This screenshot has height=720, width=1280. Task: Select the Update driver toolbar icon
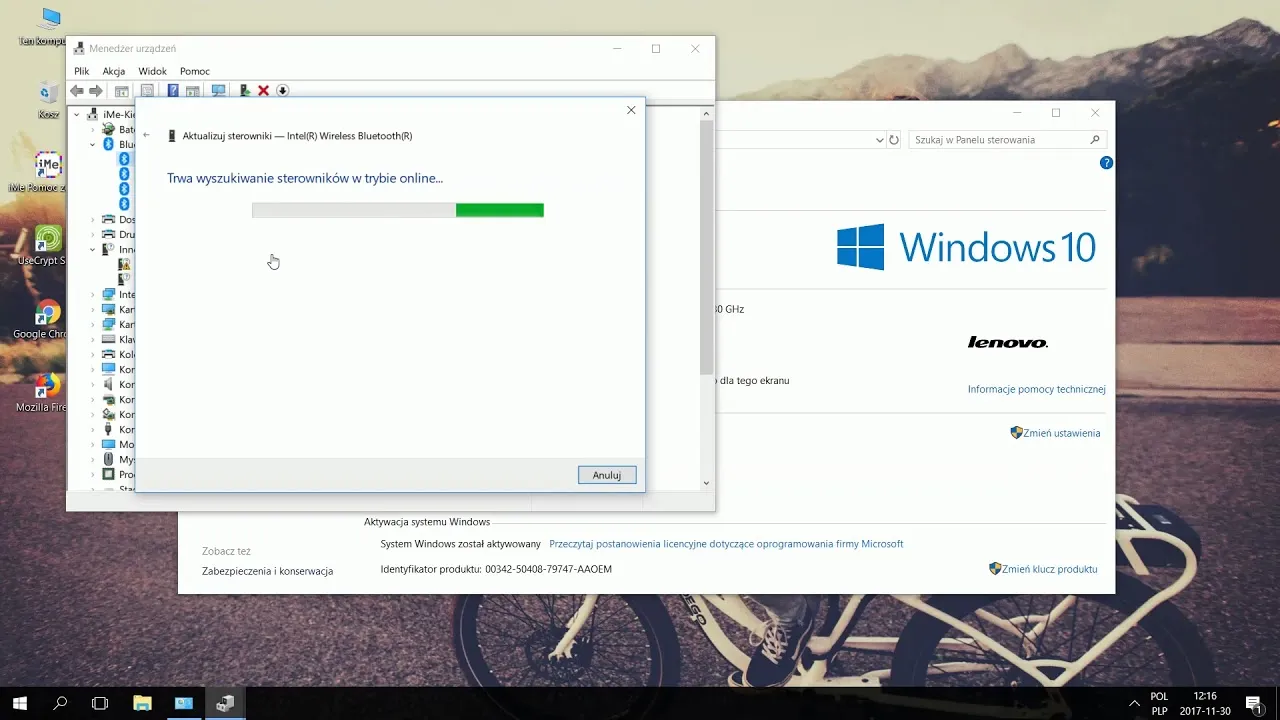click(x=246, y=90)
